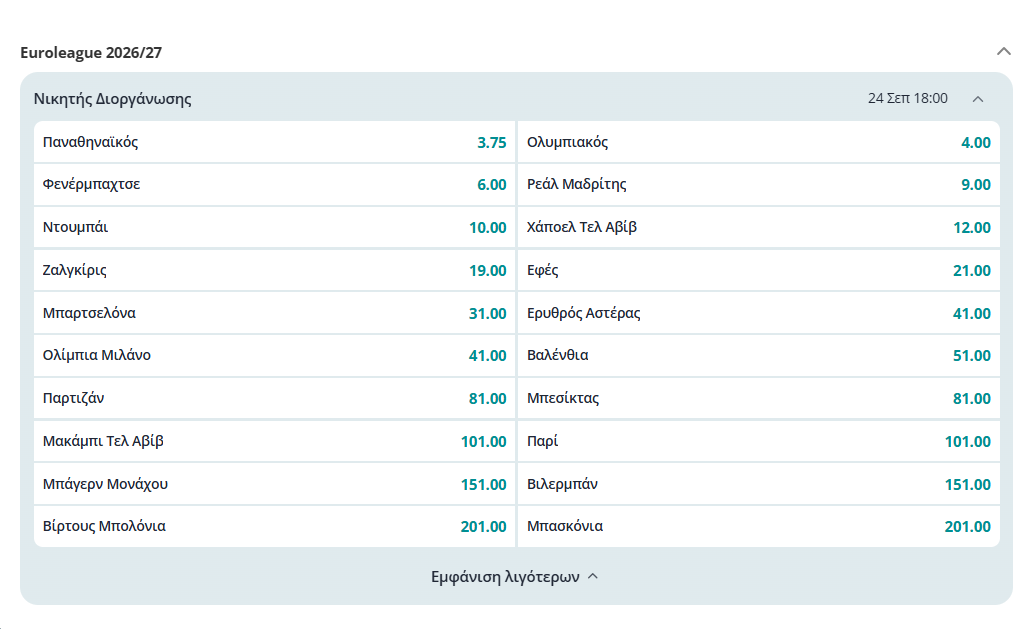
Task: Select Παναθηναϊκός odds 3.75
Action: pos(275,142)
